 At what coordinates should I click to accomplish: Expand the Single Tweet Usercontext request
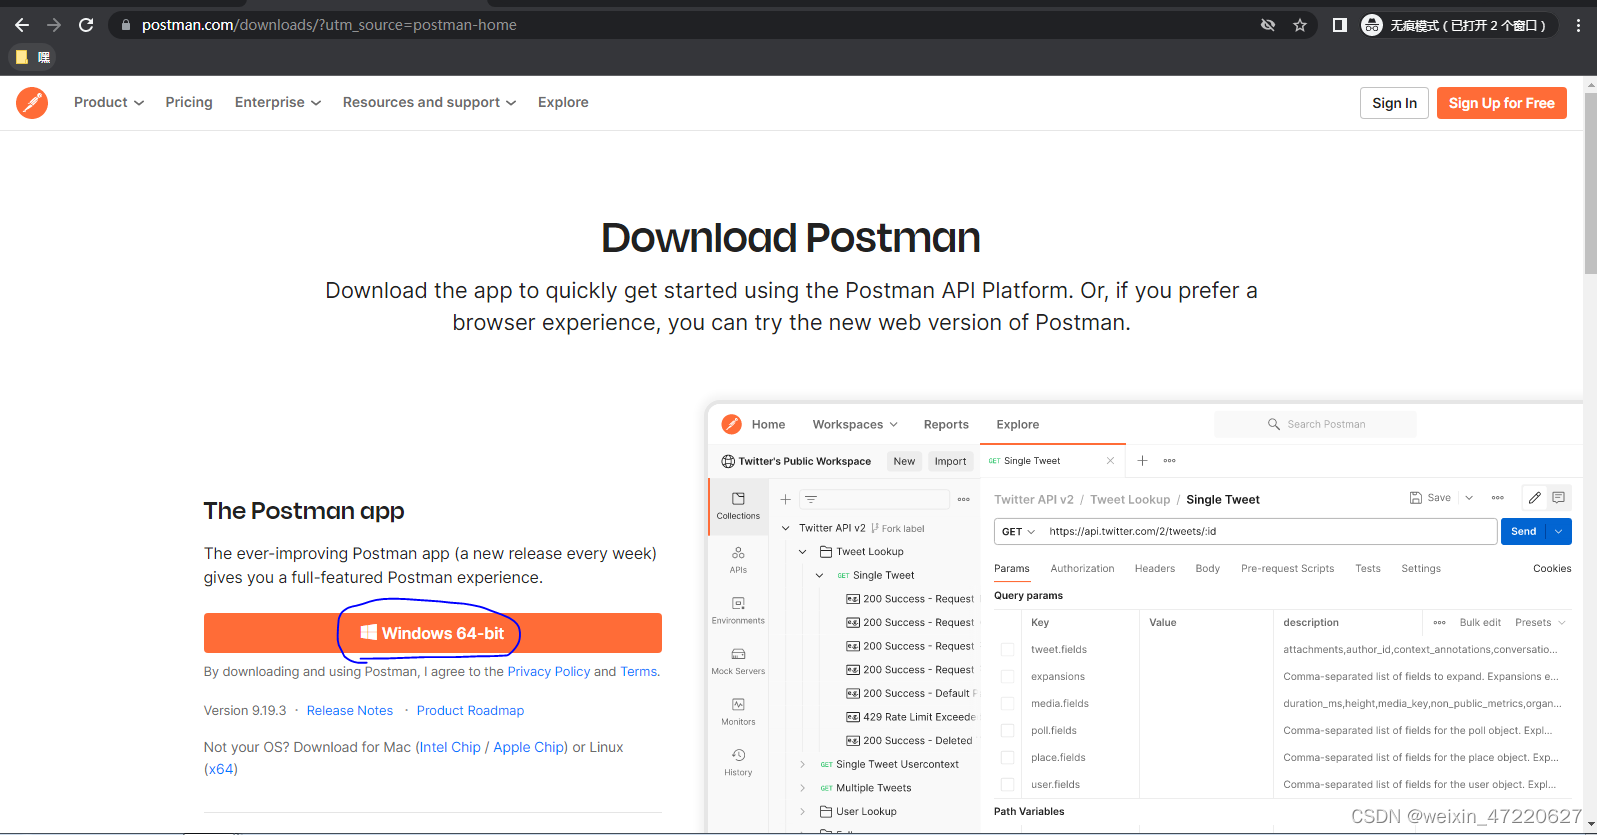tap(802, 764)
